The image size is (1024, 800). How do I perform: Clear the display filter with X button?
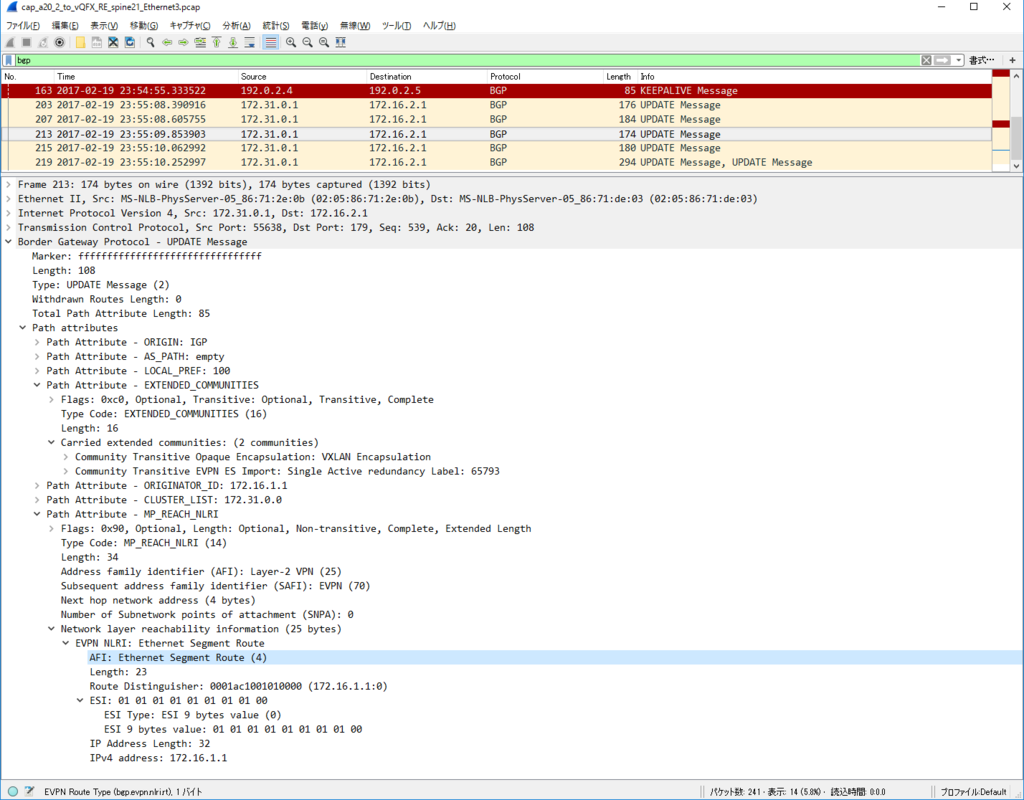coord(926,60)
